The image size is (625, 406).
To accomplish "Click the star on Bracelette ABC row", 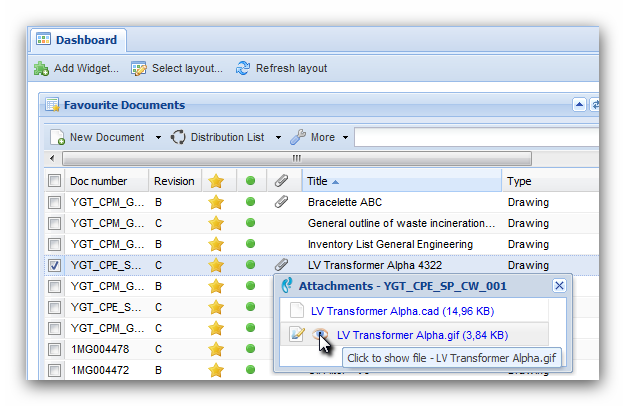I will click(x=216, y=202).
